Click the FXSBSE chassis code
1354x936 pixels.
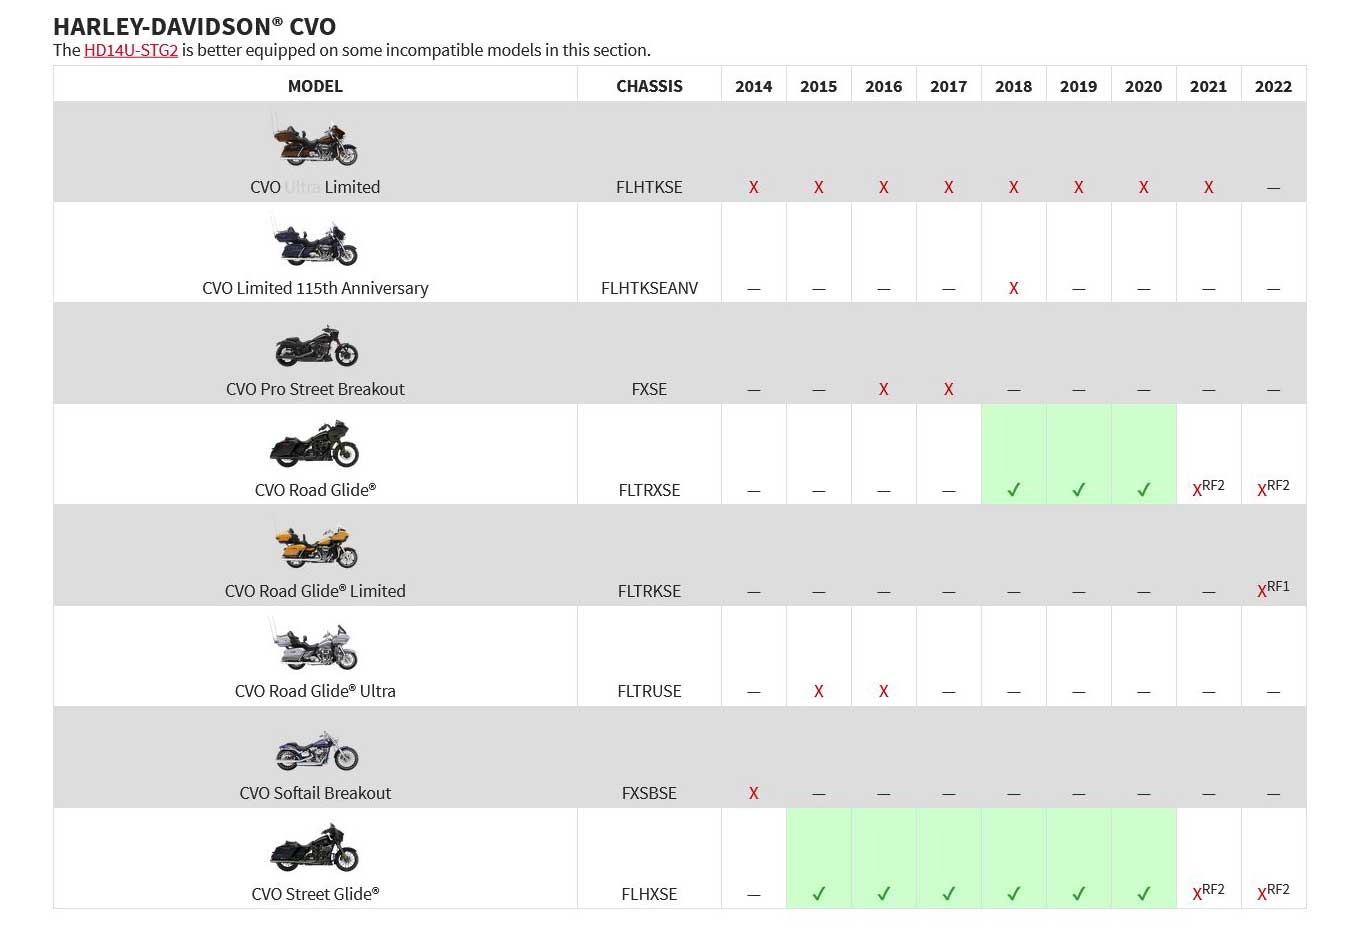[x=649, y=793]
